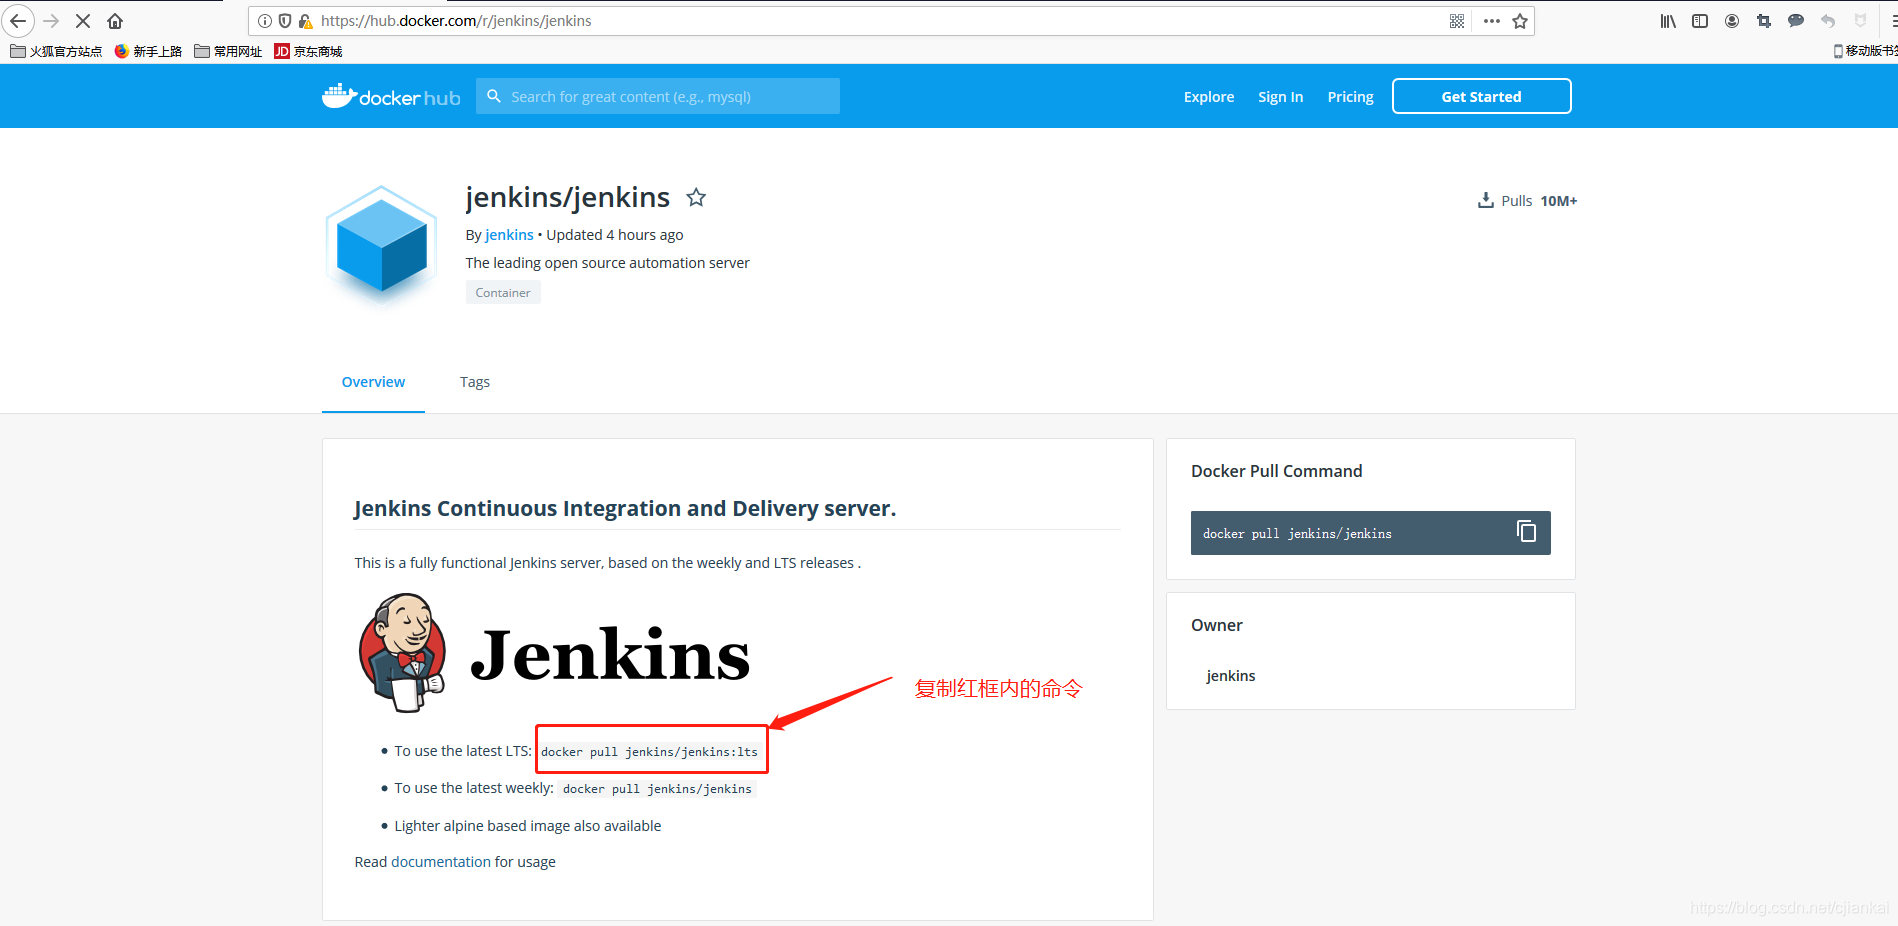Open the 移动版书签 bookmark folder
Viewport: 1898px width, 926px height.
[1865, 51]
